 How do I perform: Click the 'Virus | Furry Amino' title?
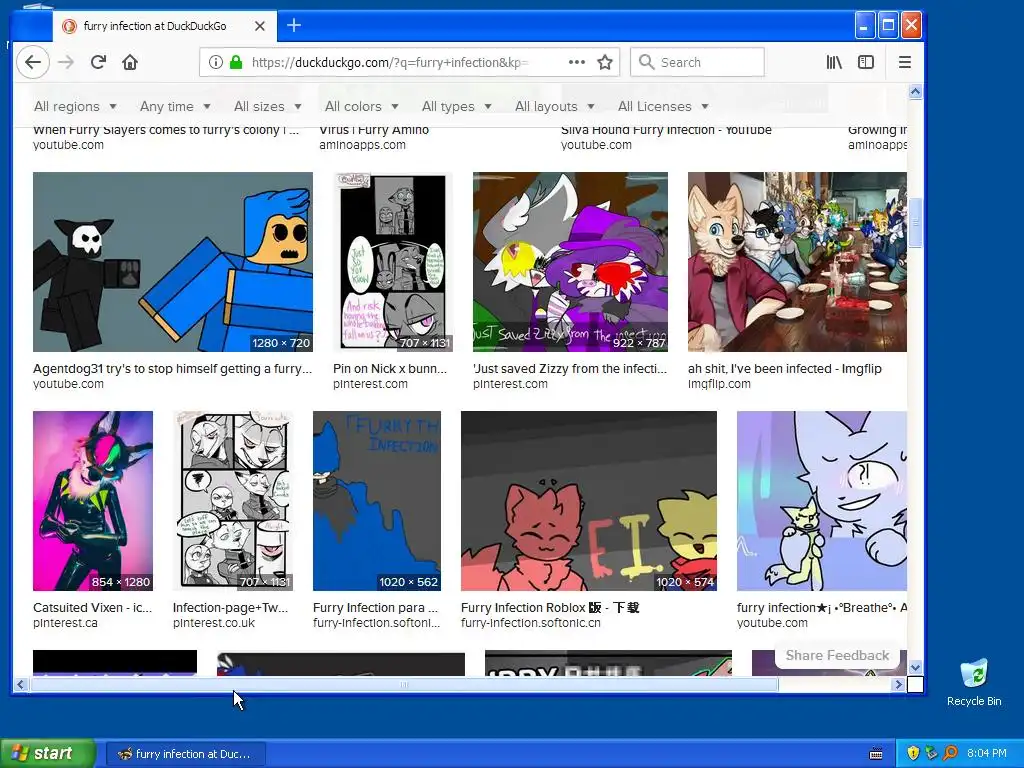(x=374, y=130)
